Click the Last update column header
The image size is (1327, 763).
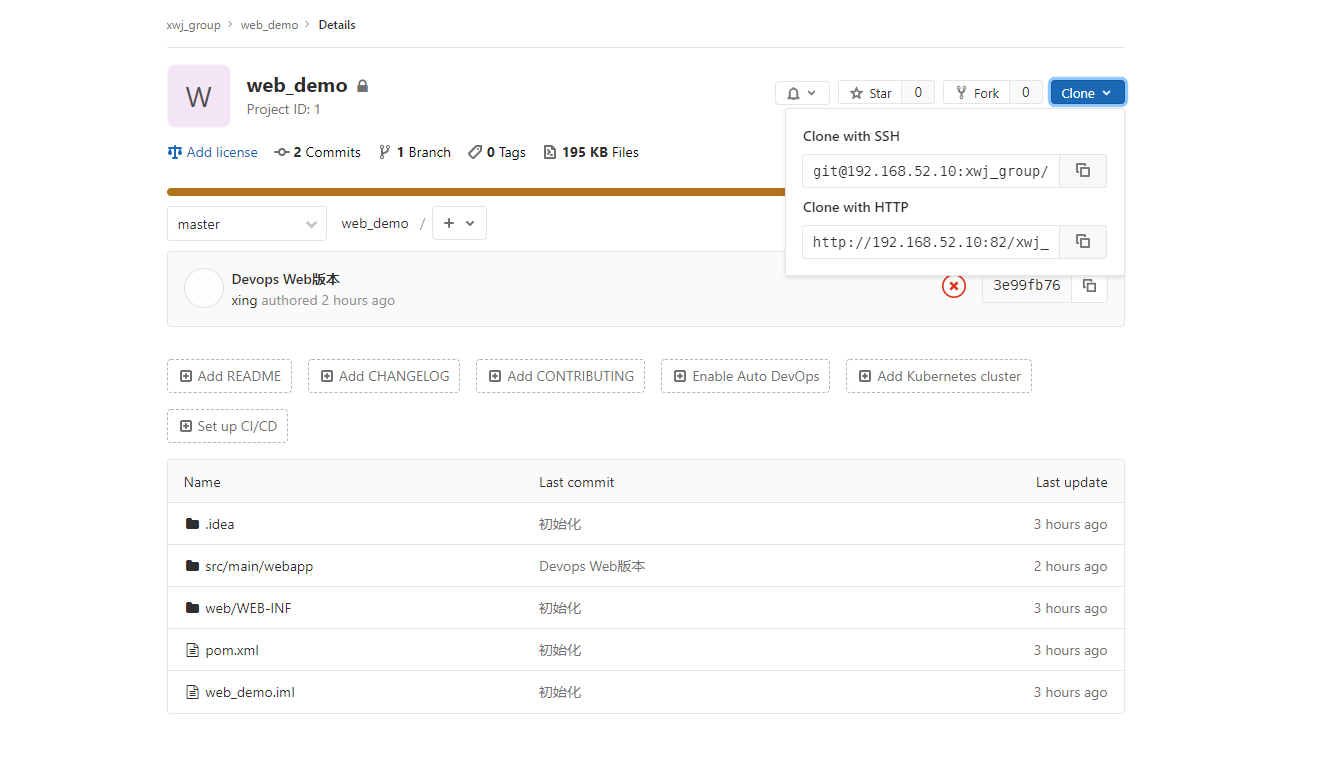(x=1072, y=482)
